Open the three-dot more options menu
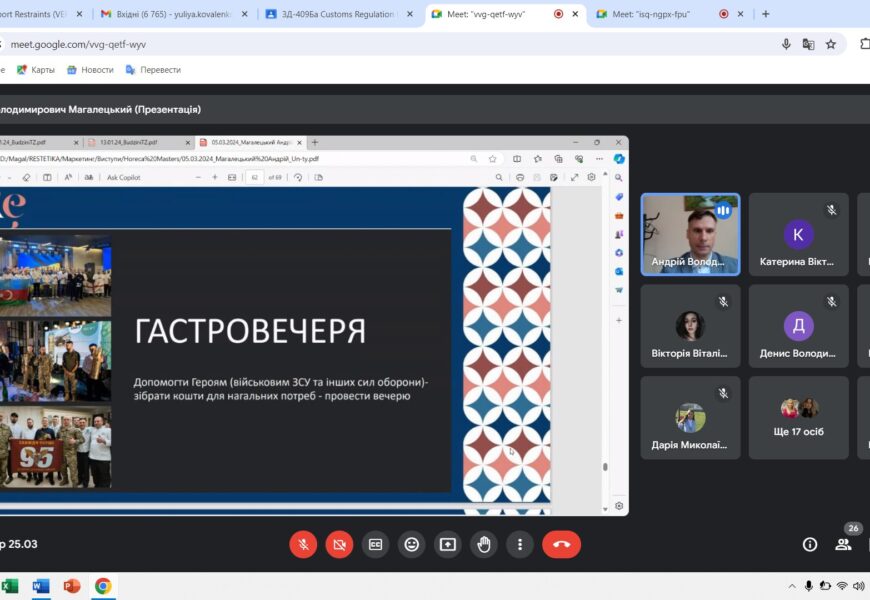870x600 pixels. point(520,544)
